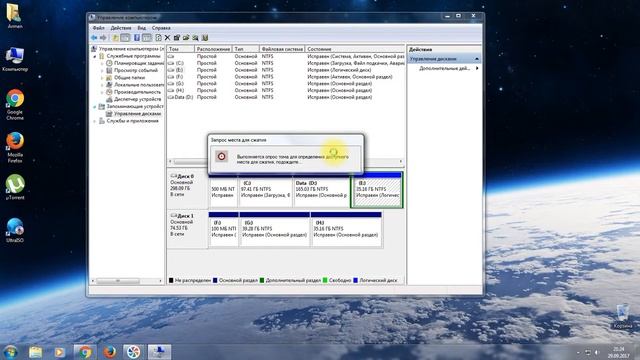640x360 pixels.
Task: Click the Up one level folder icon
Action: (x=116, y=38)
